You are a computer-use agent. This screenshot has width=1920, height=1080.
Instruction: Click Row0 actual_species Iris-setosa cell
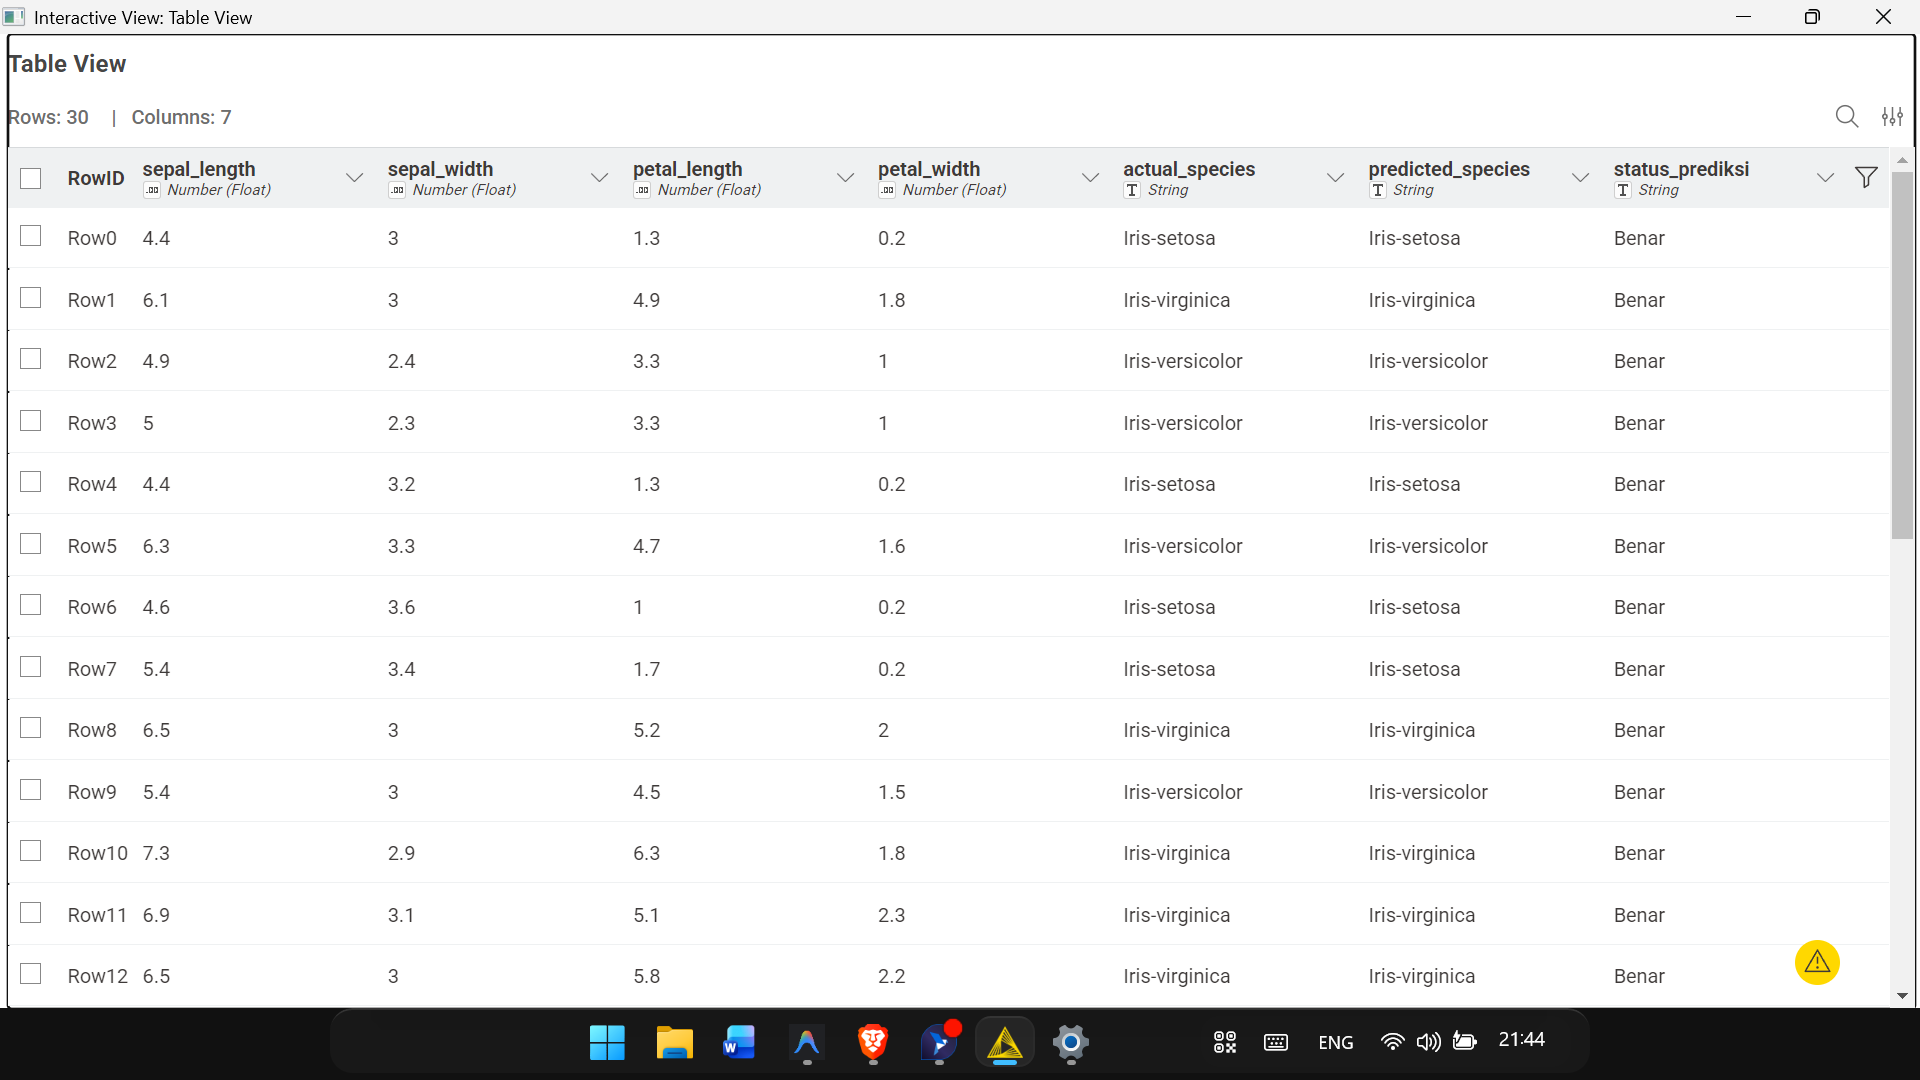click(1169, 238)
